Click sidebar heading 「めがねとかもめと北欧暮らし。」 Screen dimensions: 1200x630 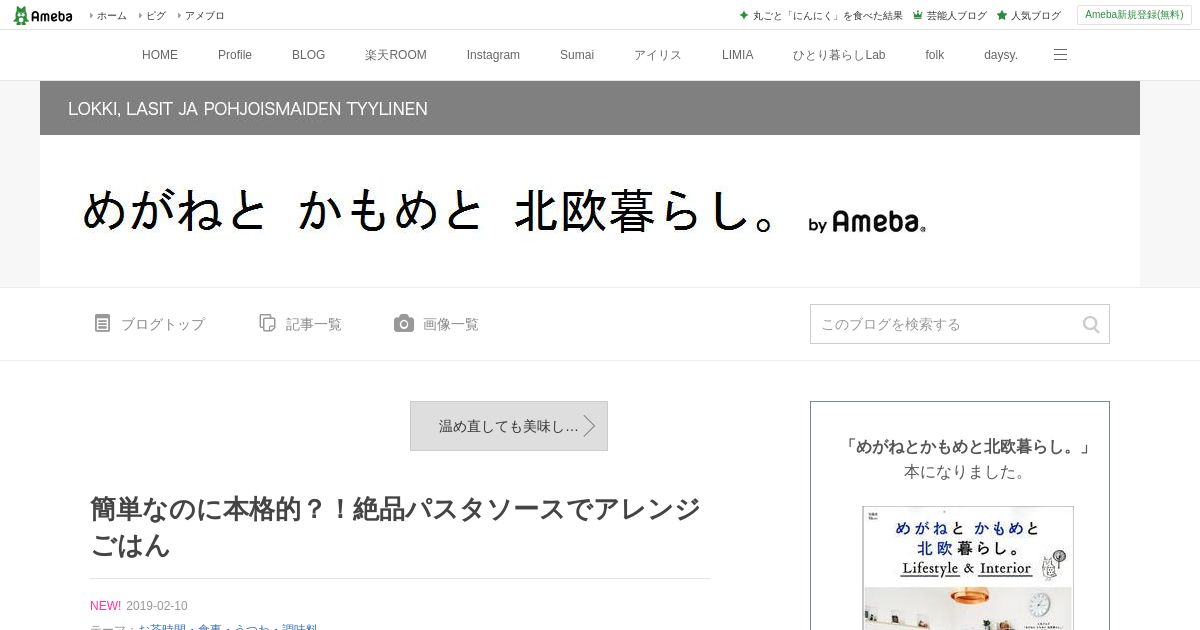point(966,447)
